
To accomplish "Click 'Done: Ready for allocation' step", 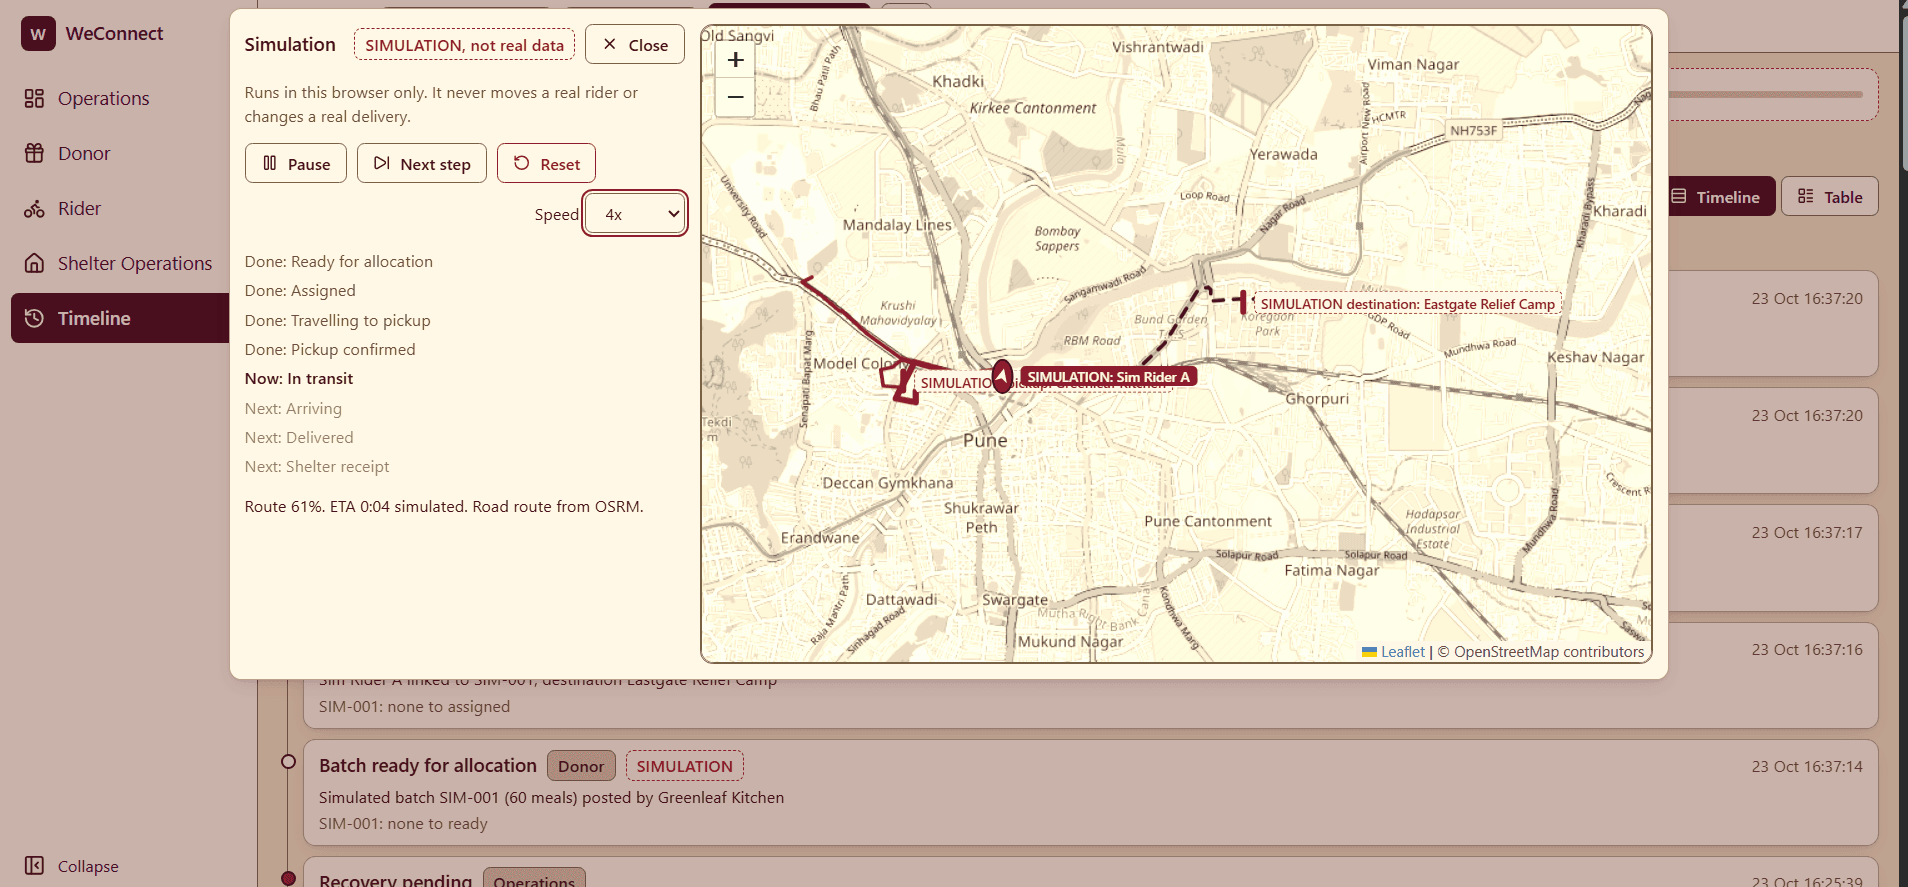I will (339, 262).
